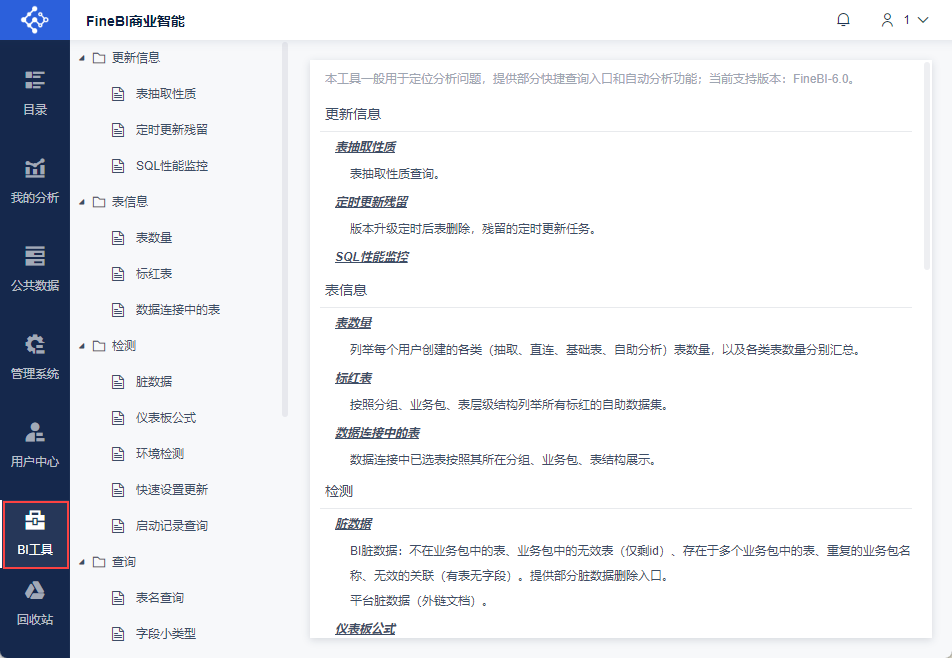This screenshot has width=952, height=658.
Task: Click the content panel vertical scrollbar
Action: click(926, 166)
